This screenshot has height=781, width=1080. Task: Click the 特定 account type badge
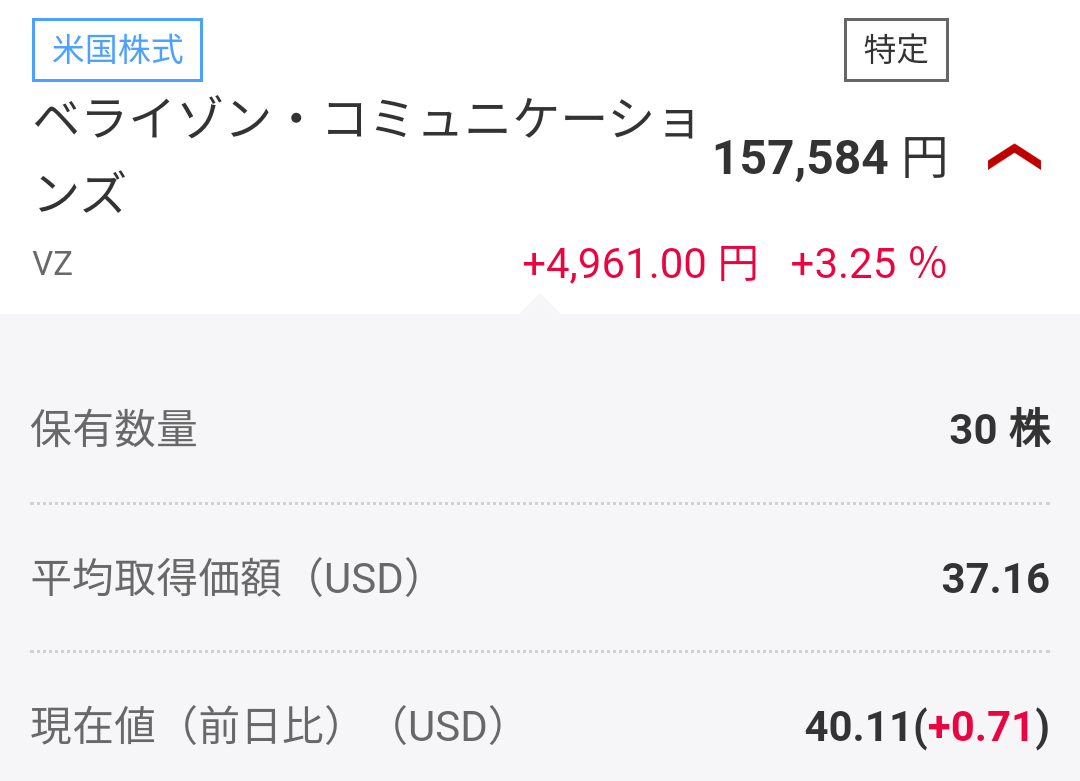coord(896,49)
